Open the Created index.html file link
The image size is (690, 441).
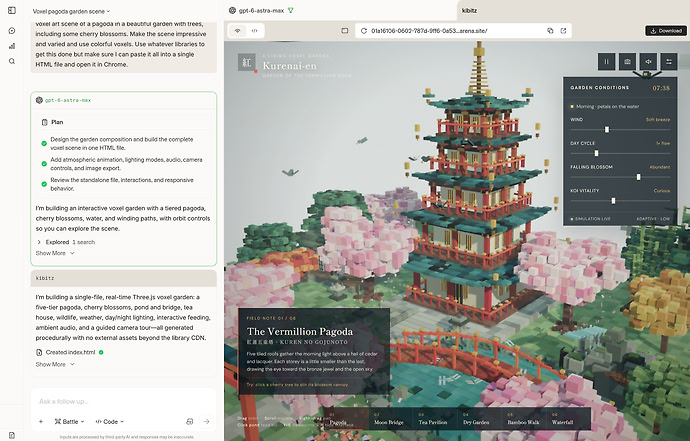point(70,352)
